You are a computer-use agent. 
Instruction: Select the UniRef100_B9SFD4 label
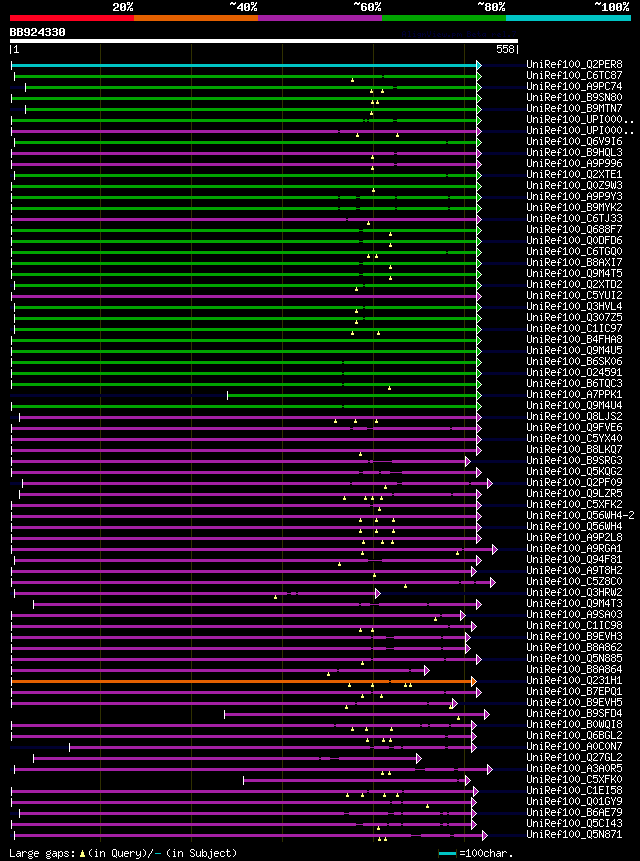pyautogui.click(x=574, y=713)
